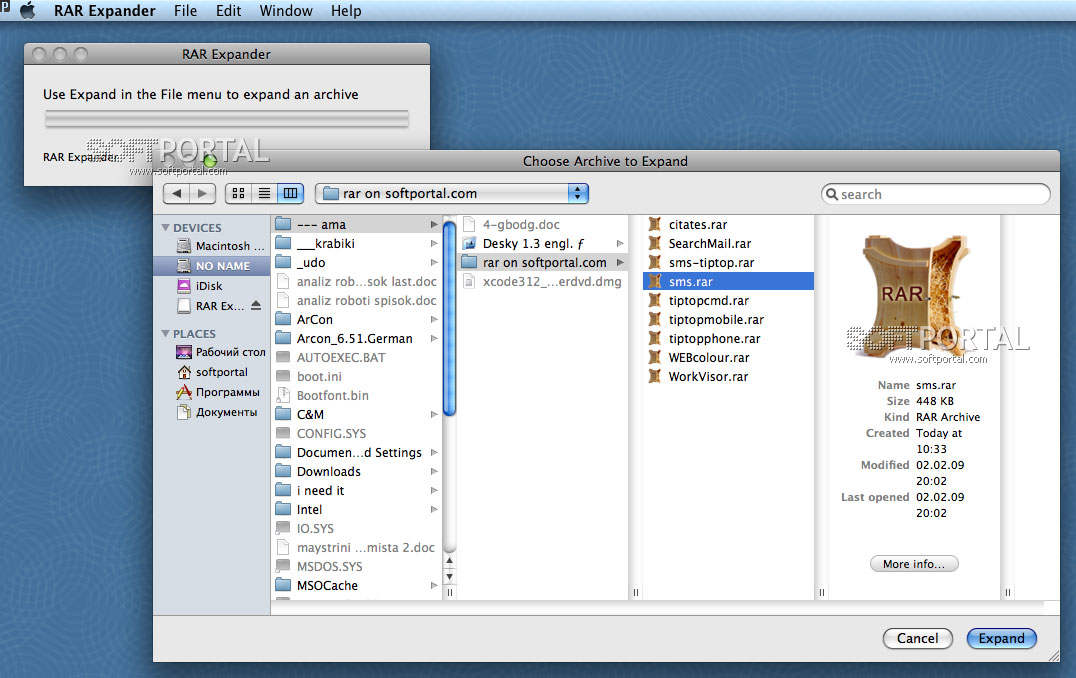Select NO NAME volume in sidebar
The width and height of the screenshot is (1076, 678).
[x=212, y=266]
